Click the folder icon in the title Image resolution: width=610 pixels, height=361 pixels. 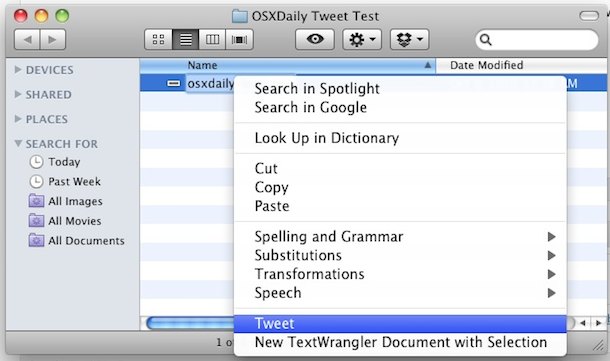point(240,16)
